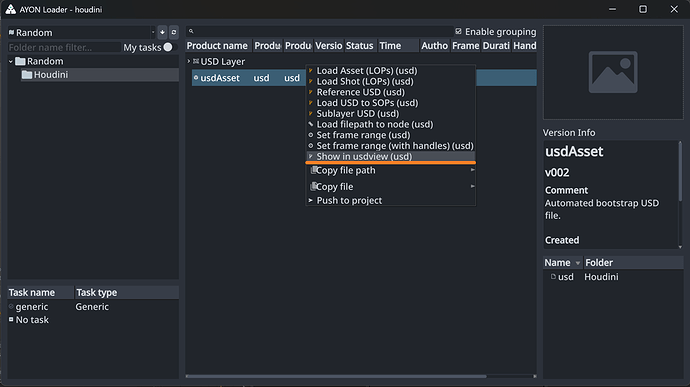Toggle the My tasks switch
This screenshot has width=690, height=387.
click(x=168, y=47)
